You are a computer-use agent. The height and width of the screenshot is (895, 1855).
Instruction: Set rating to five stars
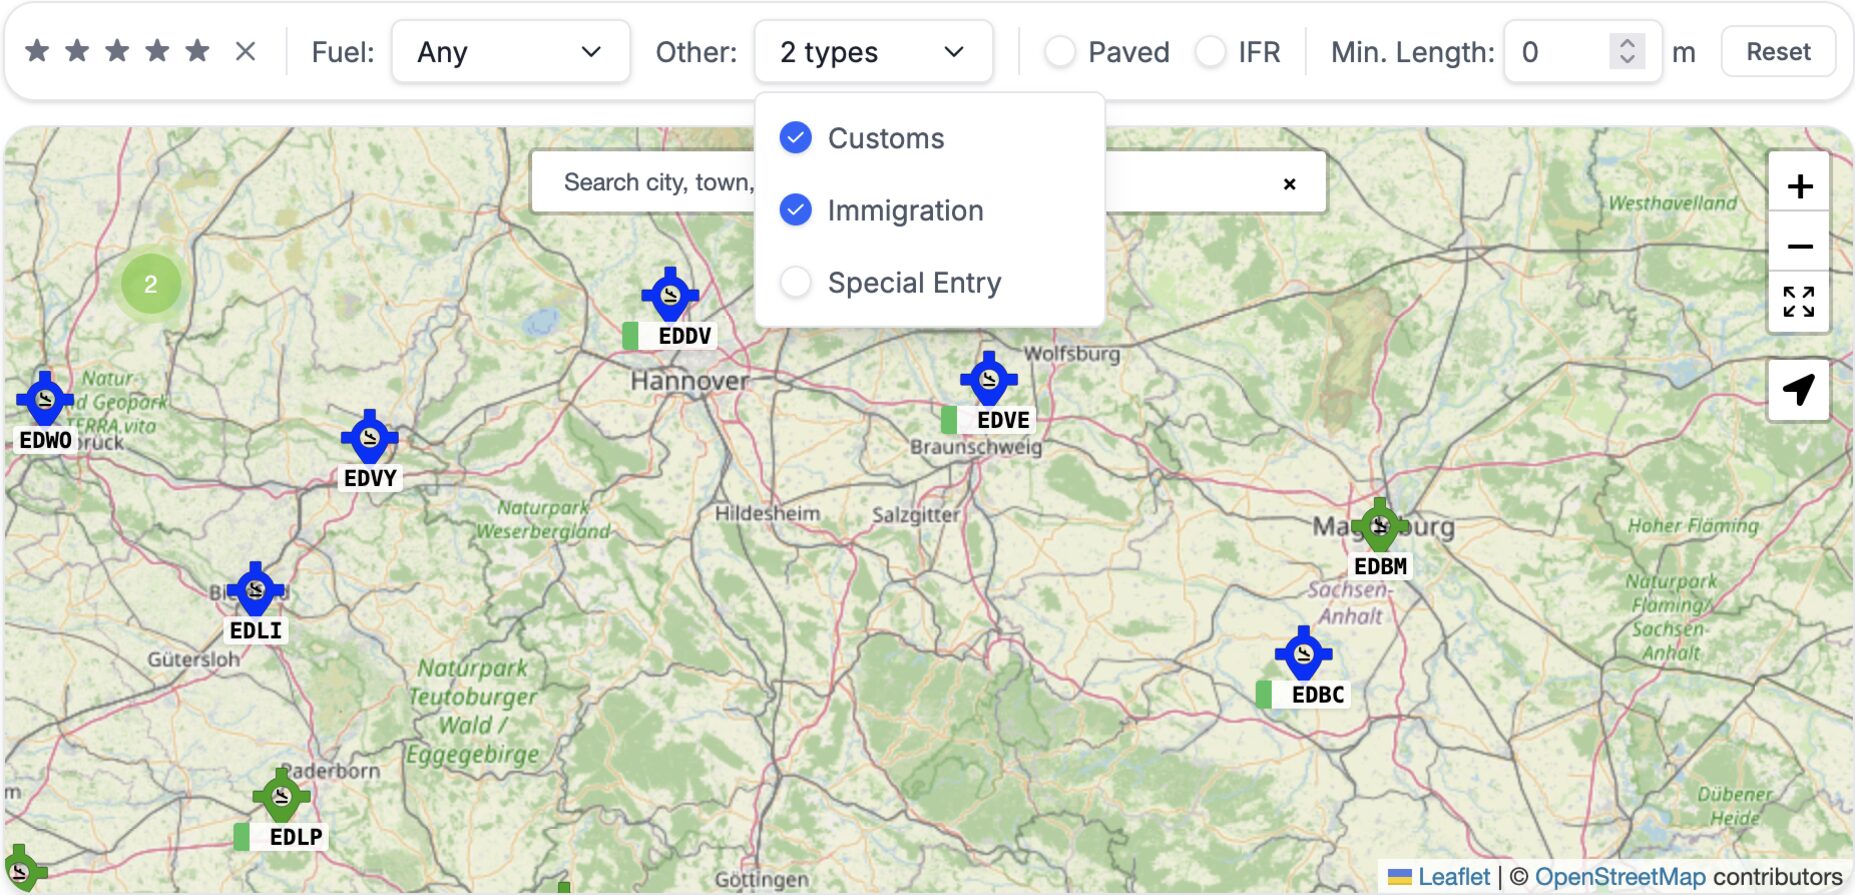pos(198,51)
